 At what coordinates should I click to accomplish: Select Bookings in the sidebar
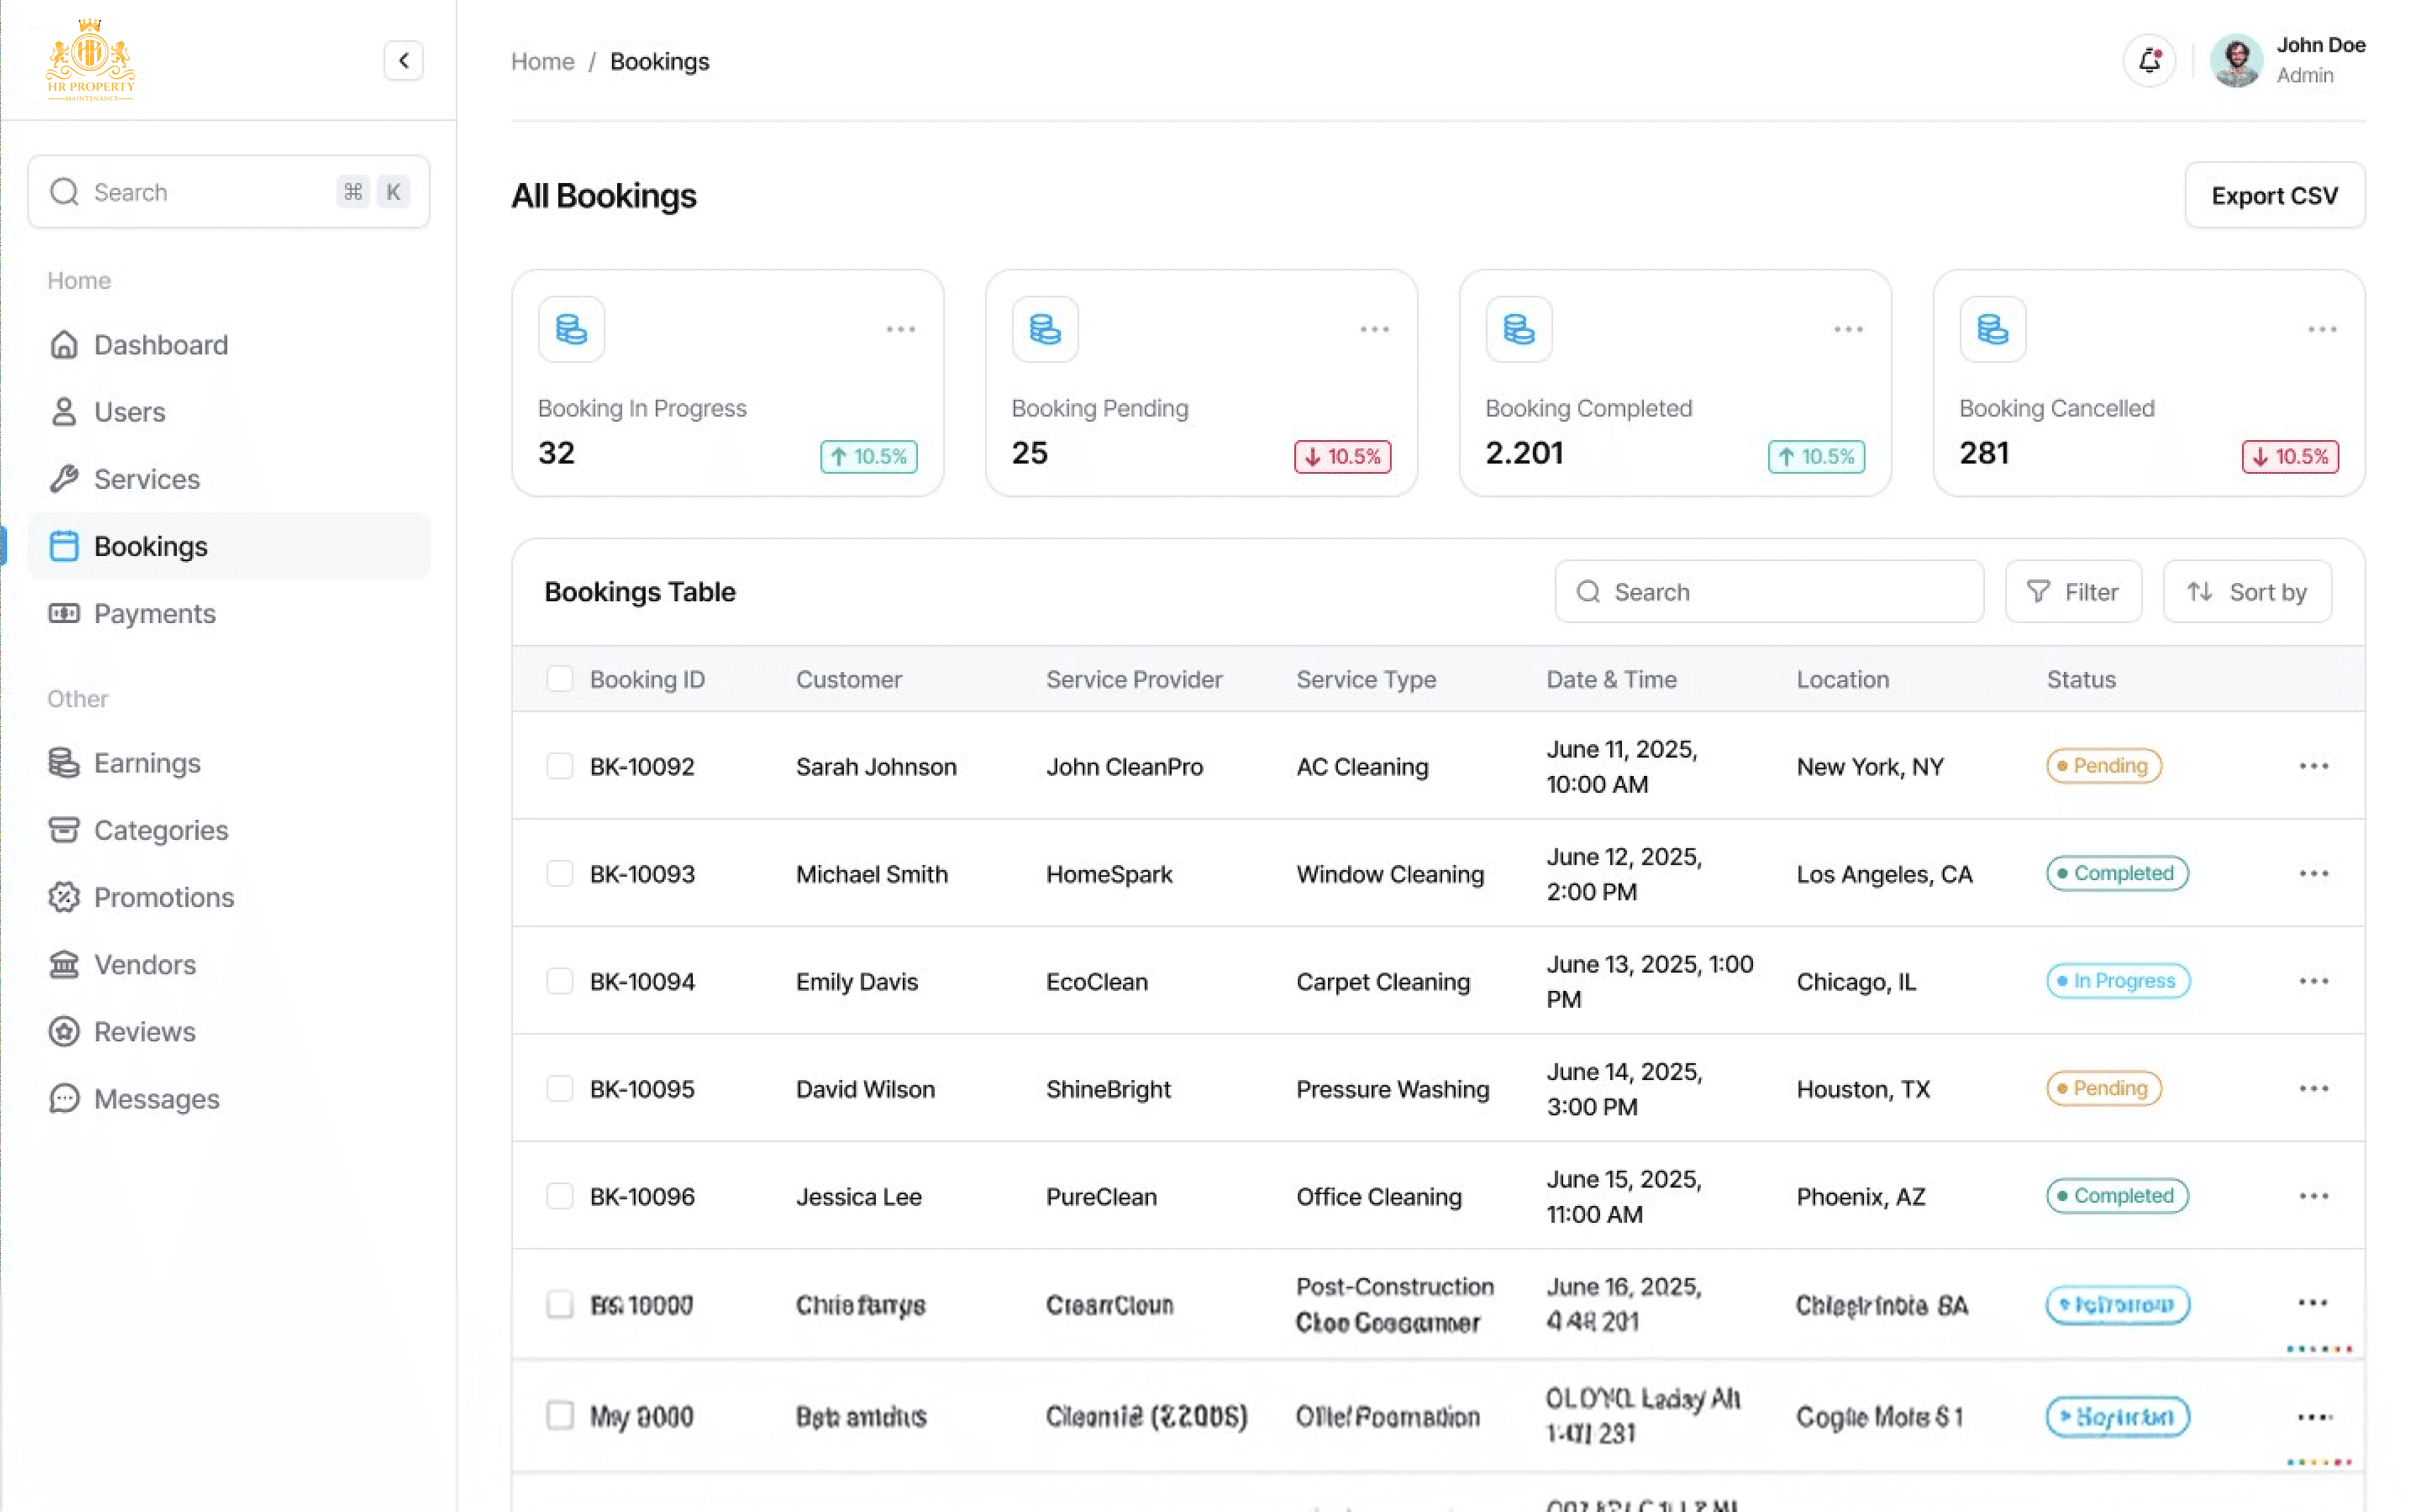pyautogui.click(x=229, y=546)
